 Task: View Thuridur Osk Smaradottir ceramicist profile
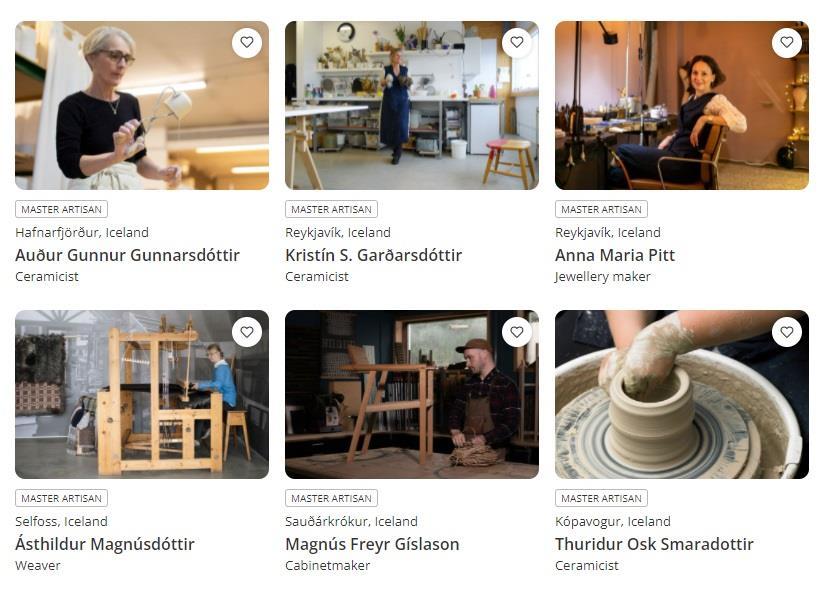(x=655, y=544)
